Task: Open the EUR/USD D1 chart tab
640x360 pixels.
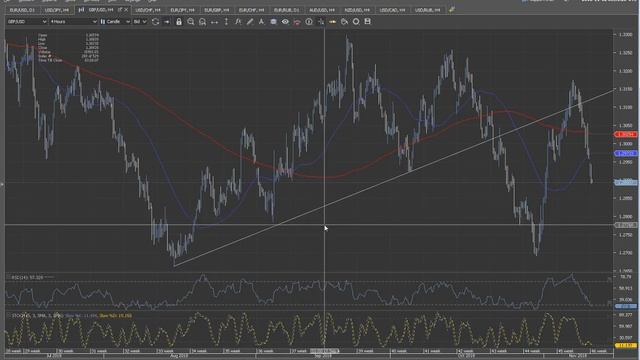Action: tap(22, 9)
